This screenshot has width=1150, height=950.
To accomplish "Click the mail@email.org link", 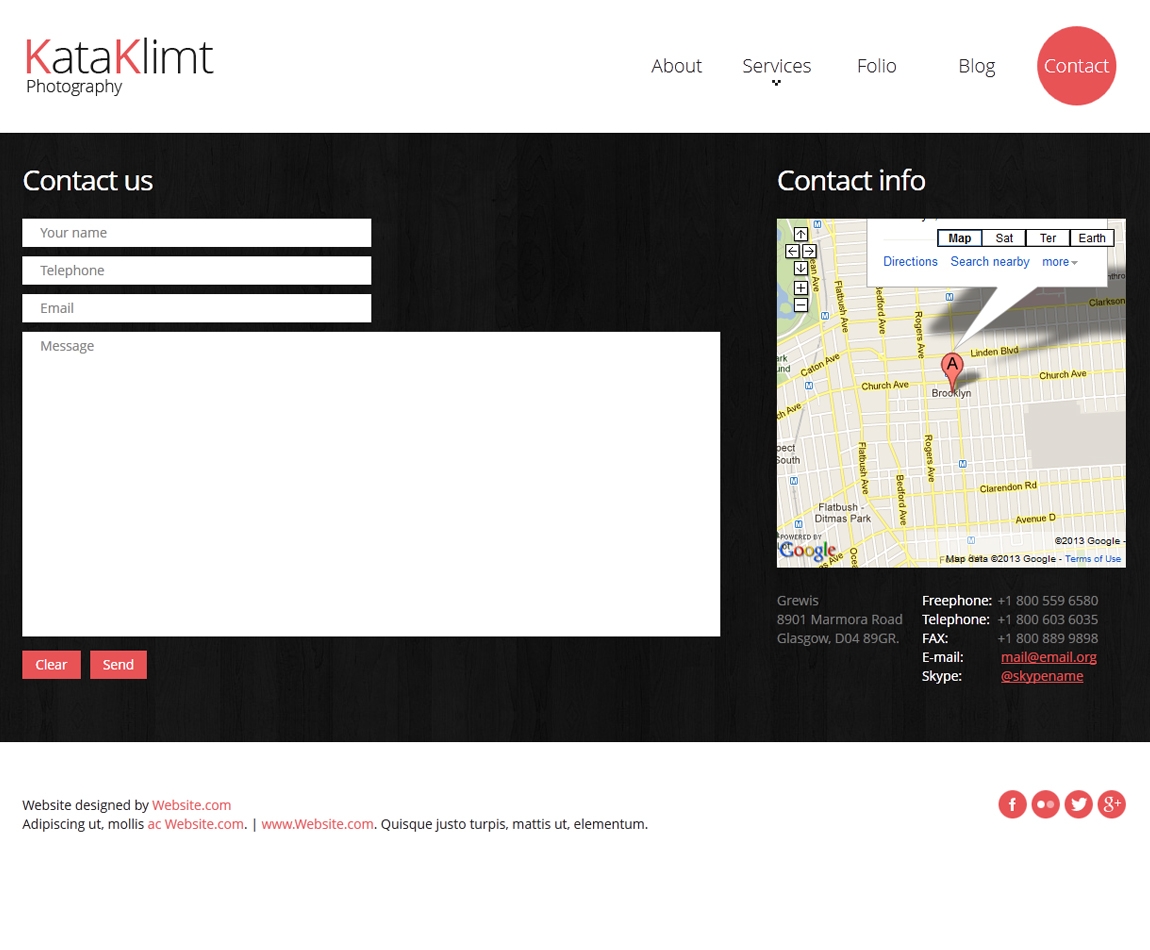I will coord(1048,657).
